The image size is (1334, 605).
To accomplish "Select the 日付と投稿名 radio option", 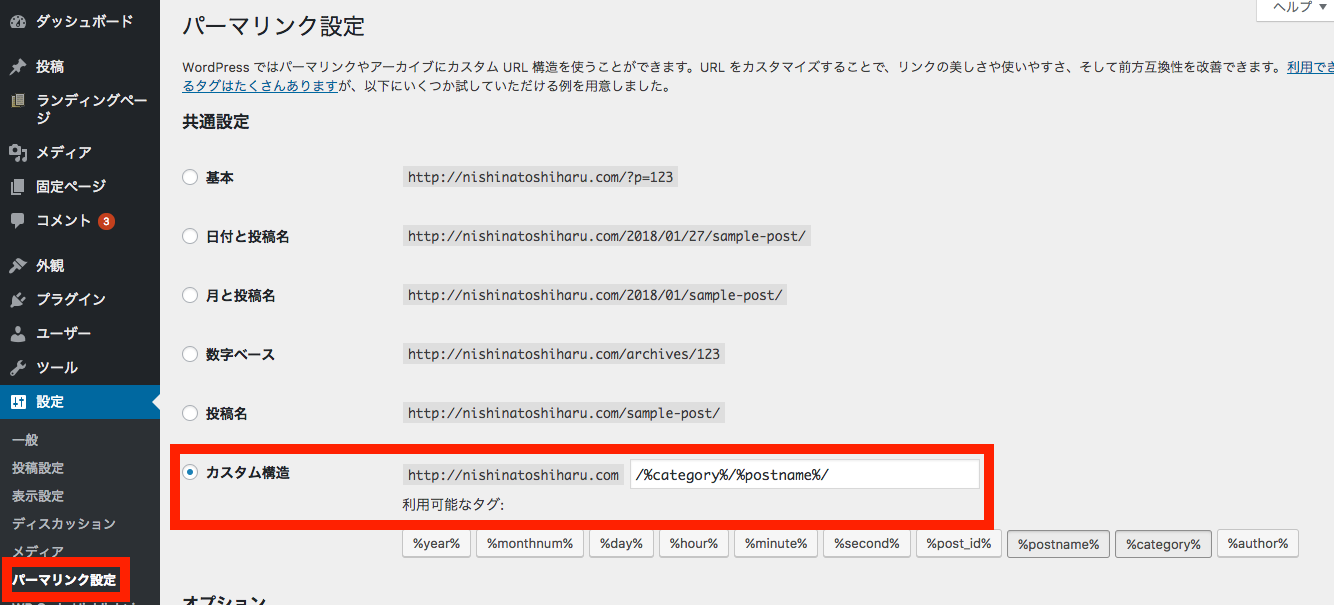I will pyautogui.click(x=190, y=237).
